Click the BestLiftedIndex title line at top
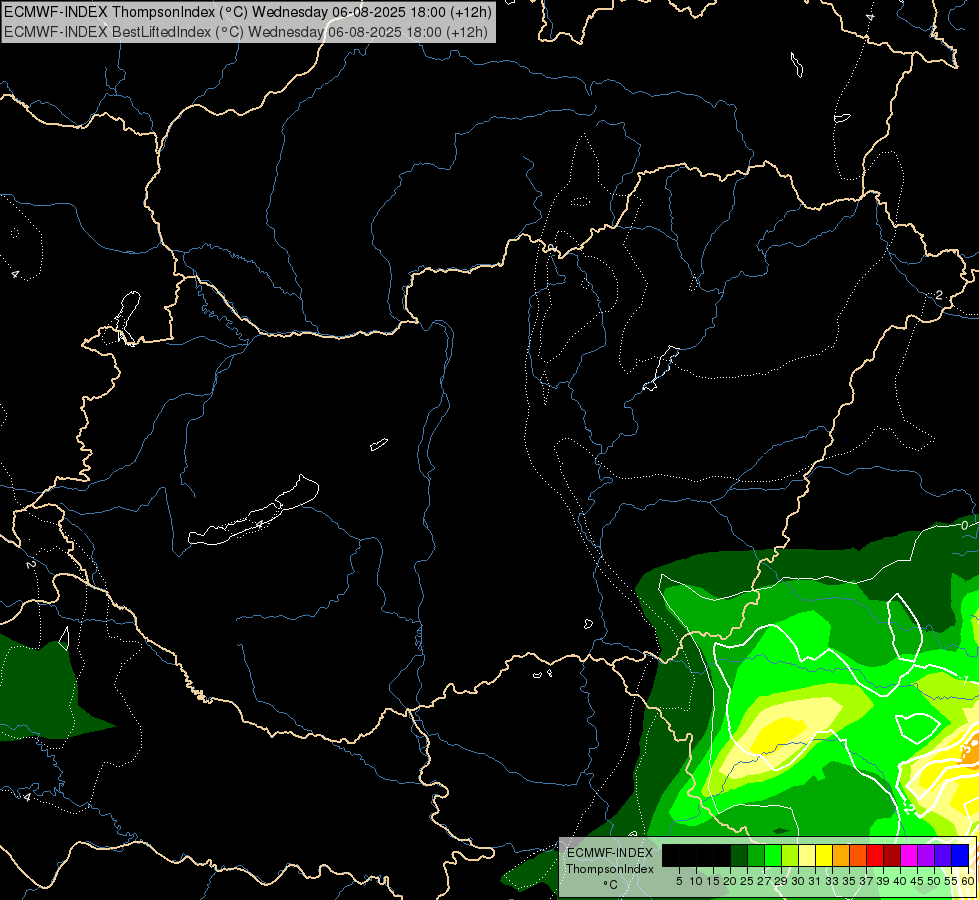 [x=247, y=32]
